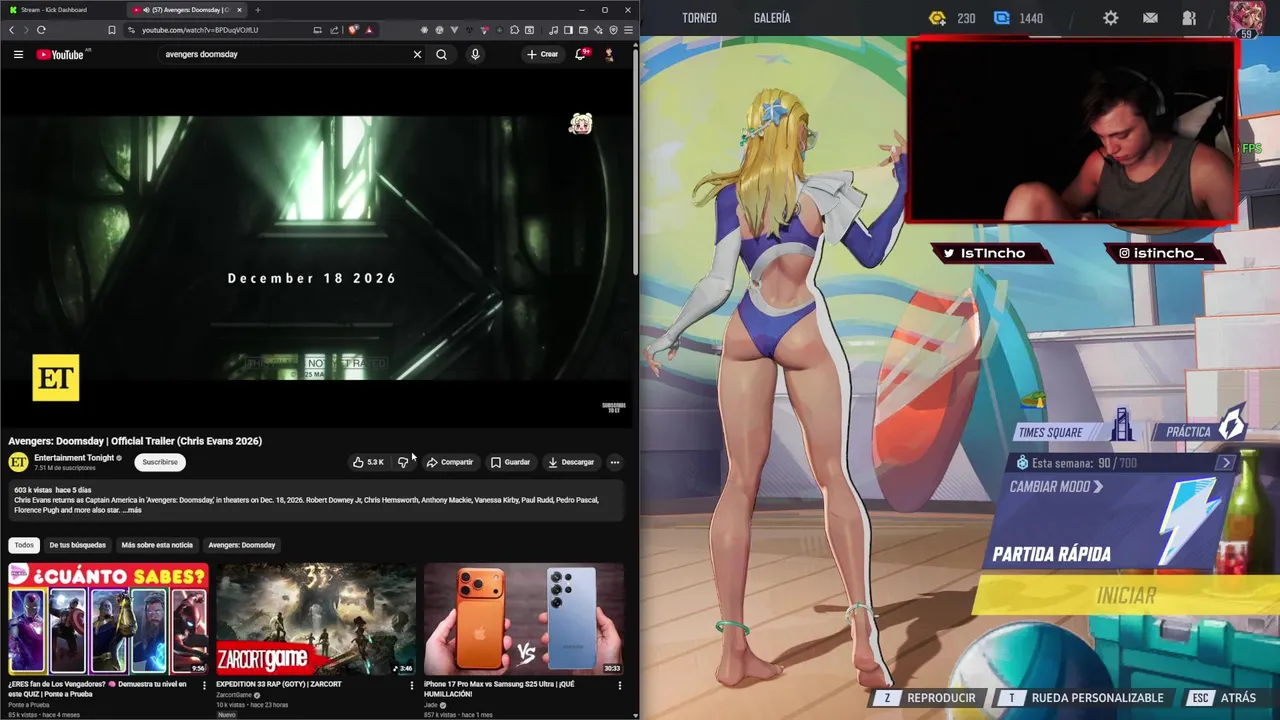The height and width of the screenshot is (720, 1280).
Task: Go to YouTube home via logo
Action: pyautogui.click(x=62, y=54)
